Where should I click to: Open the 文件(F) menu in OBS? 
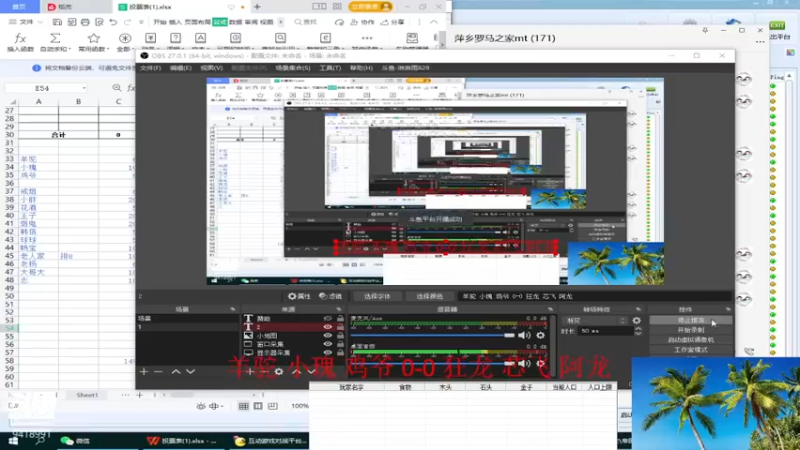[x=151, y=68]
